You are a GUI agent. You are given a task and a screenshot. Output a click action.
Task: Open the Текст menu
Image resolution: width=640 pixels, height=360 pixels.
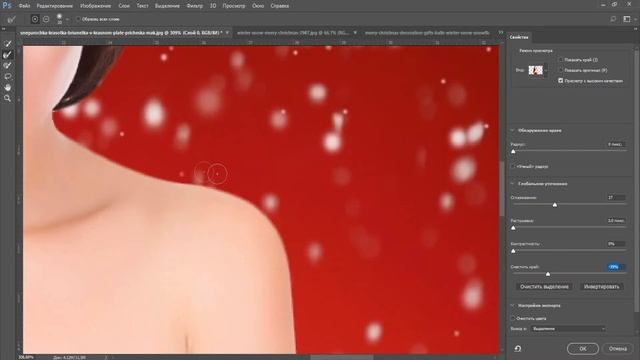click(x=142, y=6)
